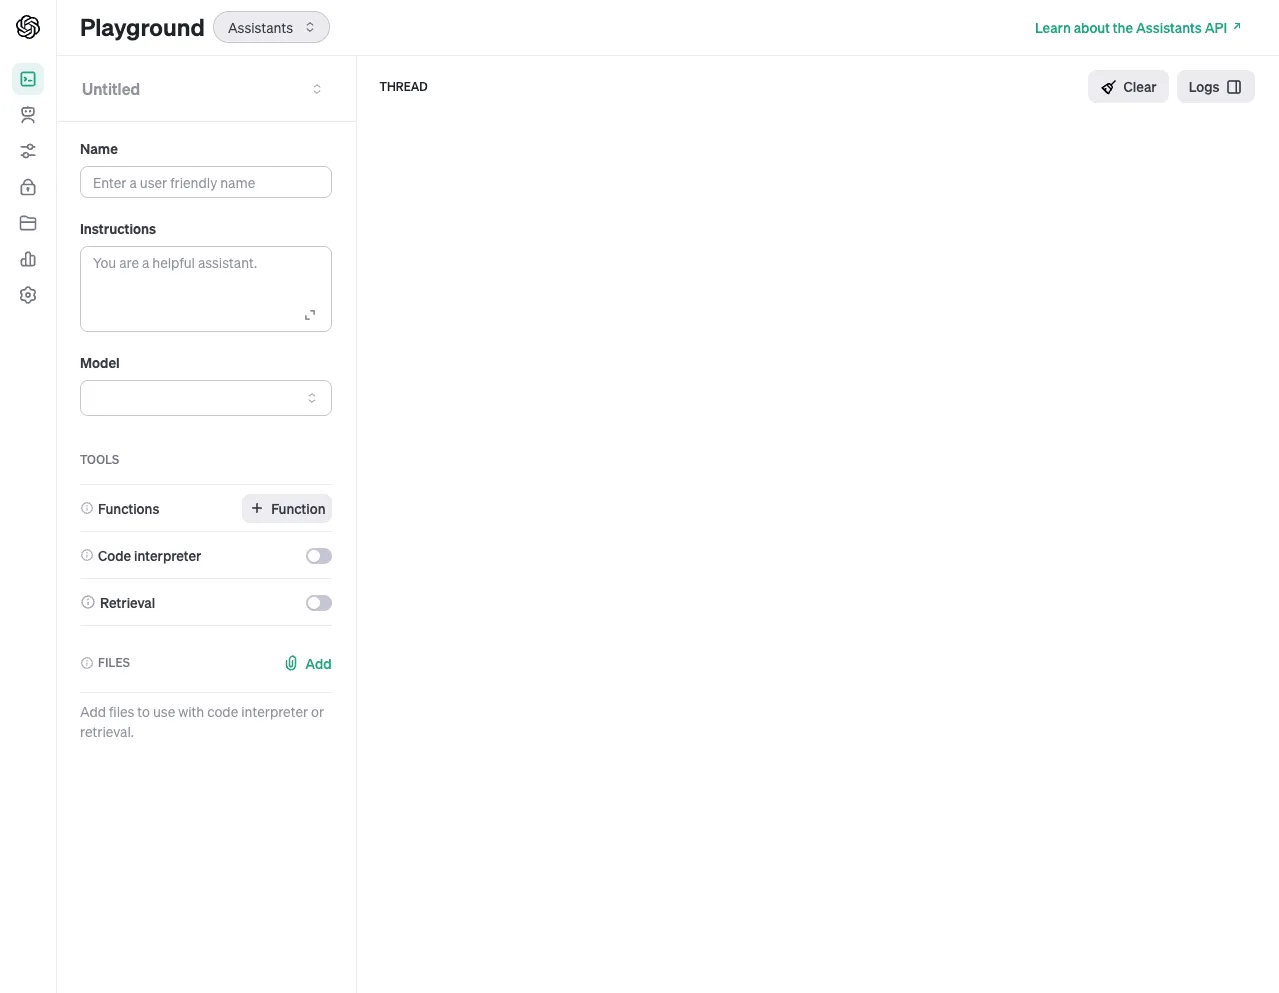Enable the Code interpreter tool
Image resolution: width=1279 pixels, height=993 pixels.
click(318, 555)
